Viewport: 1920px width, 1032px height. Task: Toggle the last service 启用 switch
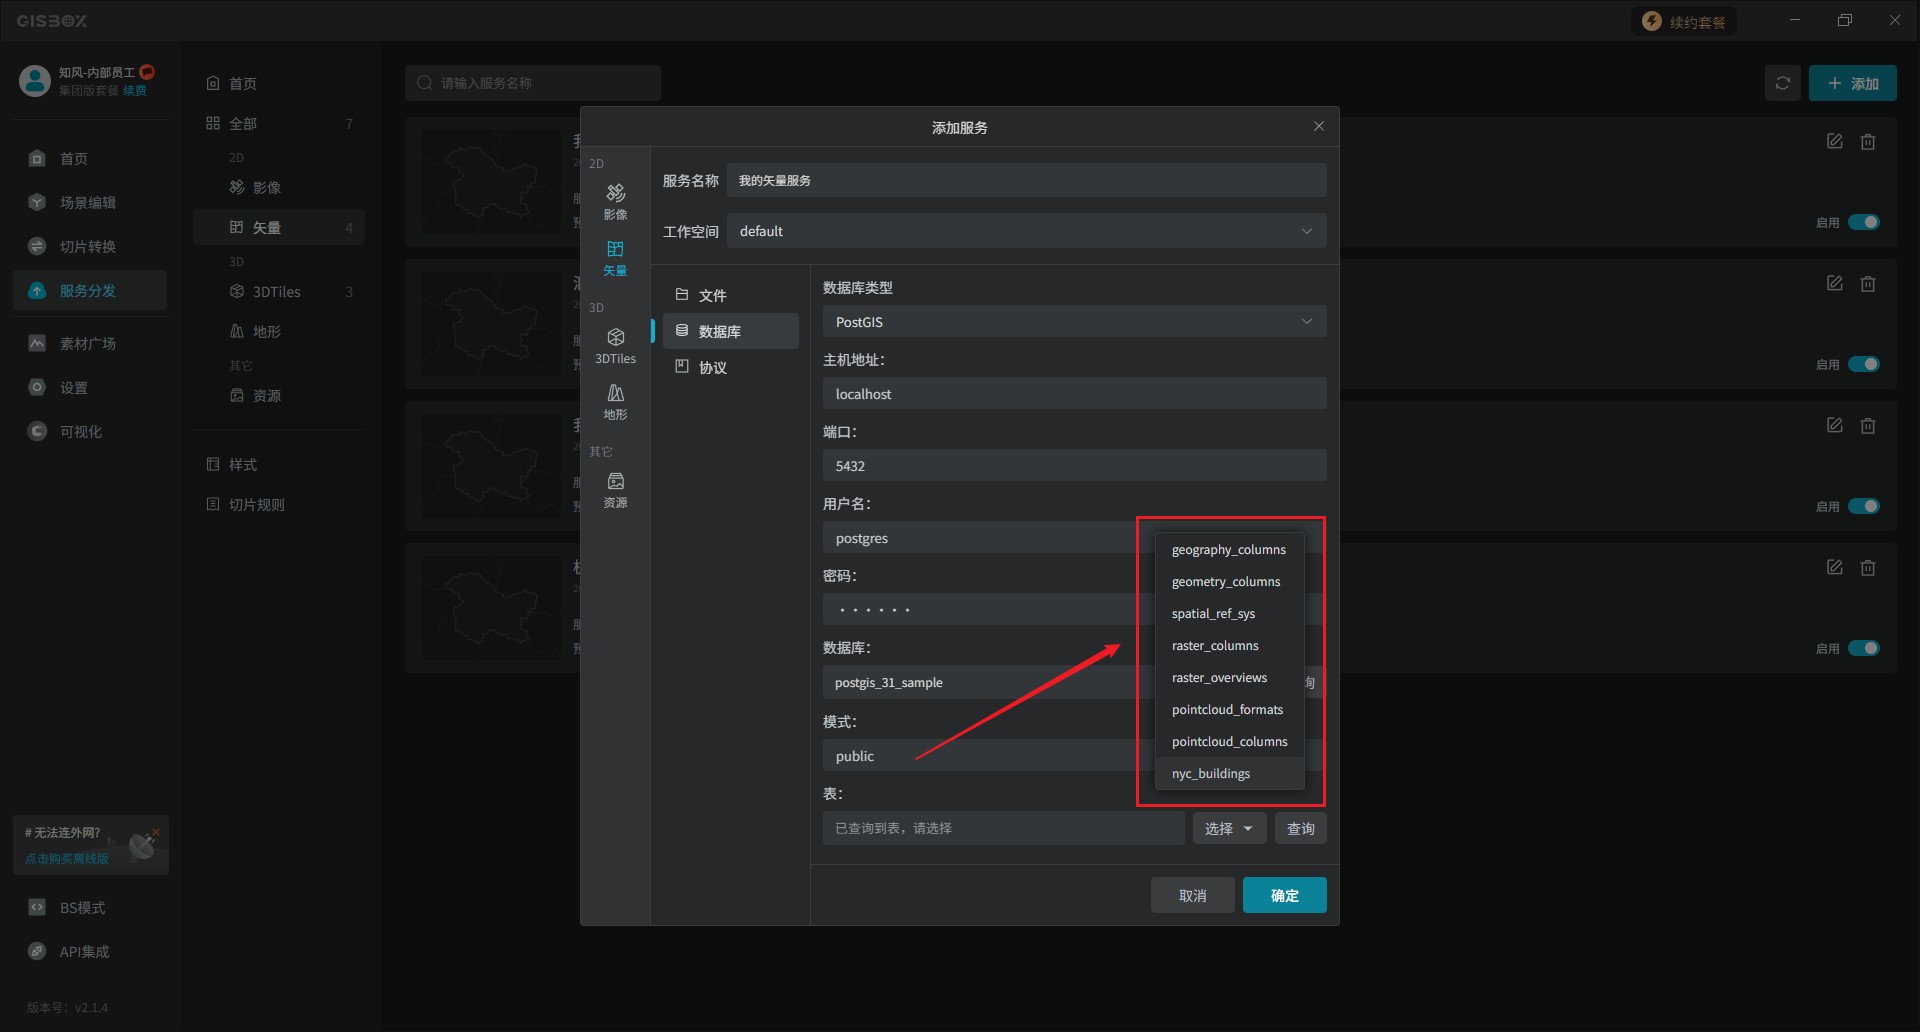point(1863,648)
